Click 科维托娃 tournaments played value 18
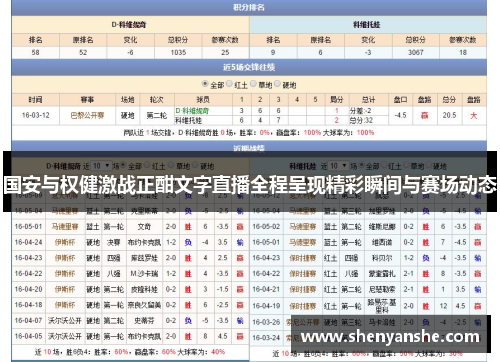Viewport: 500px width, 362px height. click(x=463, y=52)
